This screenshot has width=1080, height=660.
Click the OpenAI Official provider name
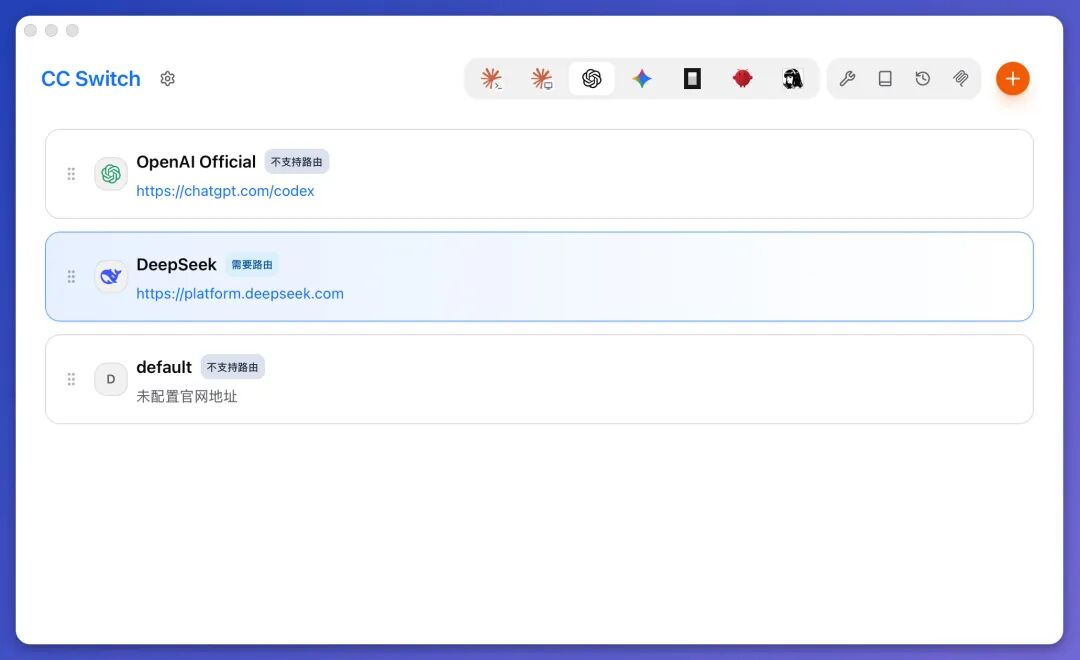pos(196,162)
